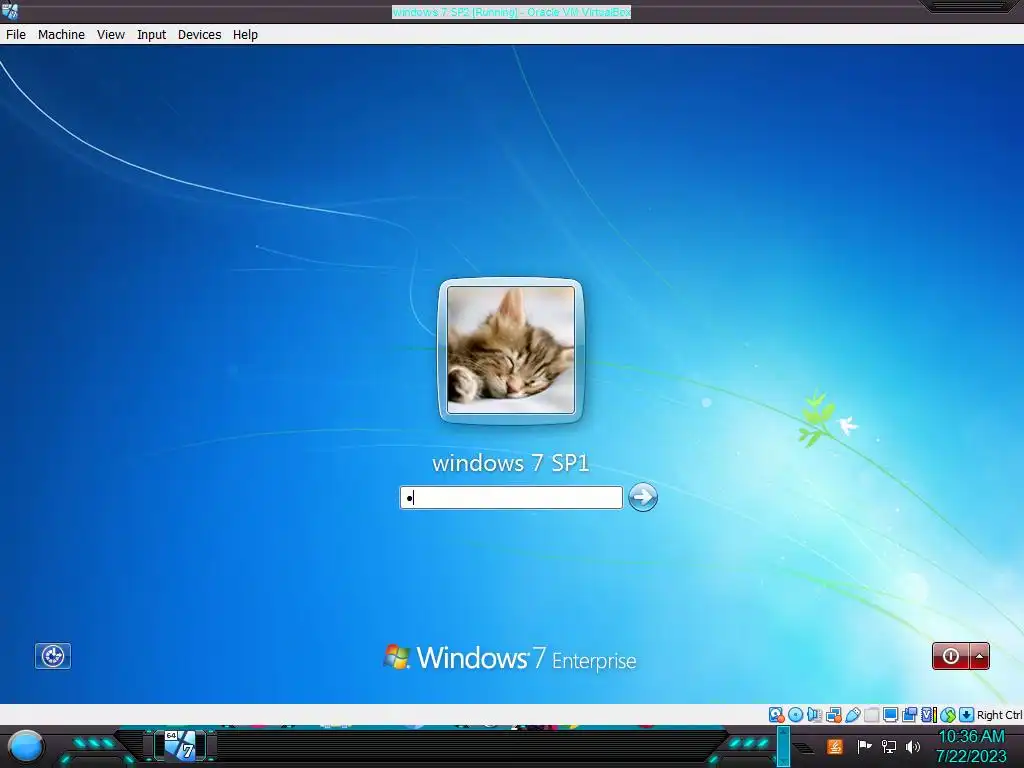Click the volume speaker tray icon
Image resolution: width=1024 pixels, height=768 pixels.
pos(913,746)
